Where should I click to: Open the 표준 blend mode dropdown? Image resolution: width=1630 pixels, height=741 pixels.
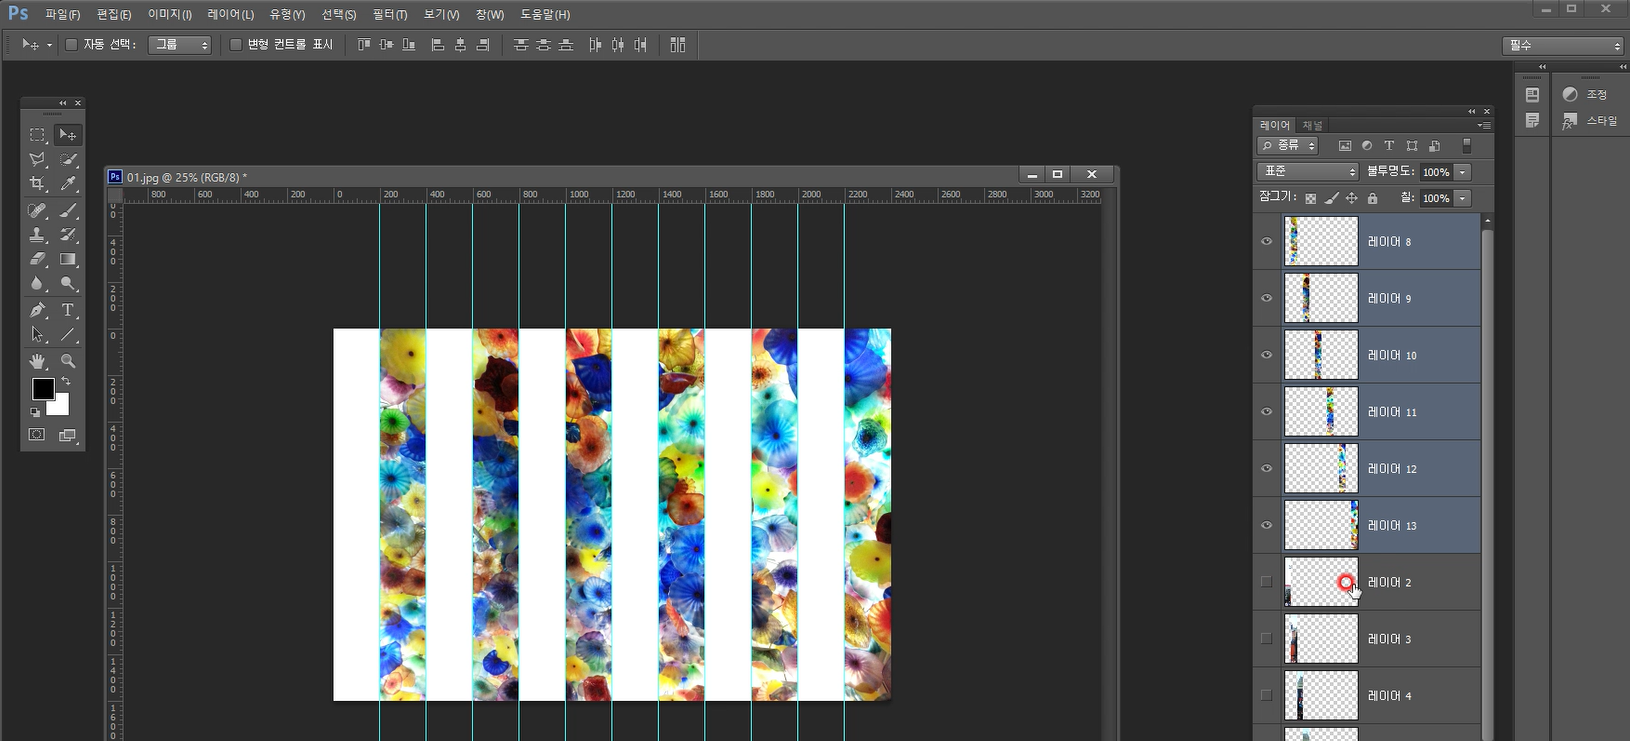(1308, 172)
